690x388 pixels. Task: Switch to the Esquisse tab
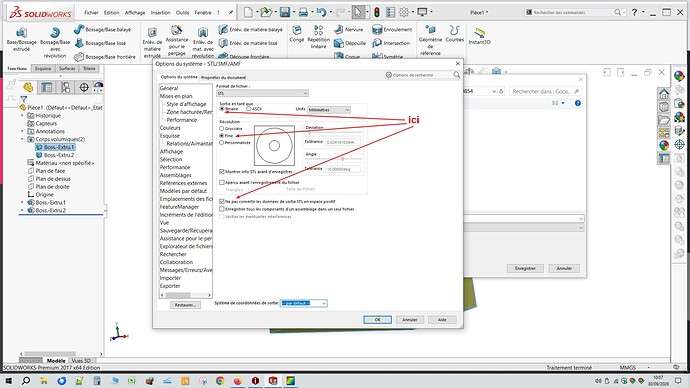(x=43, y=69)
